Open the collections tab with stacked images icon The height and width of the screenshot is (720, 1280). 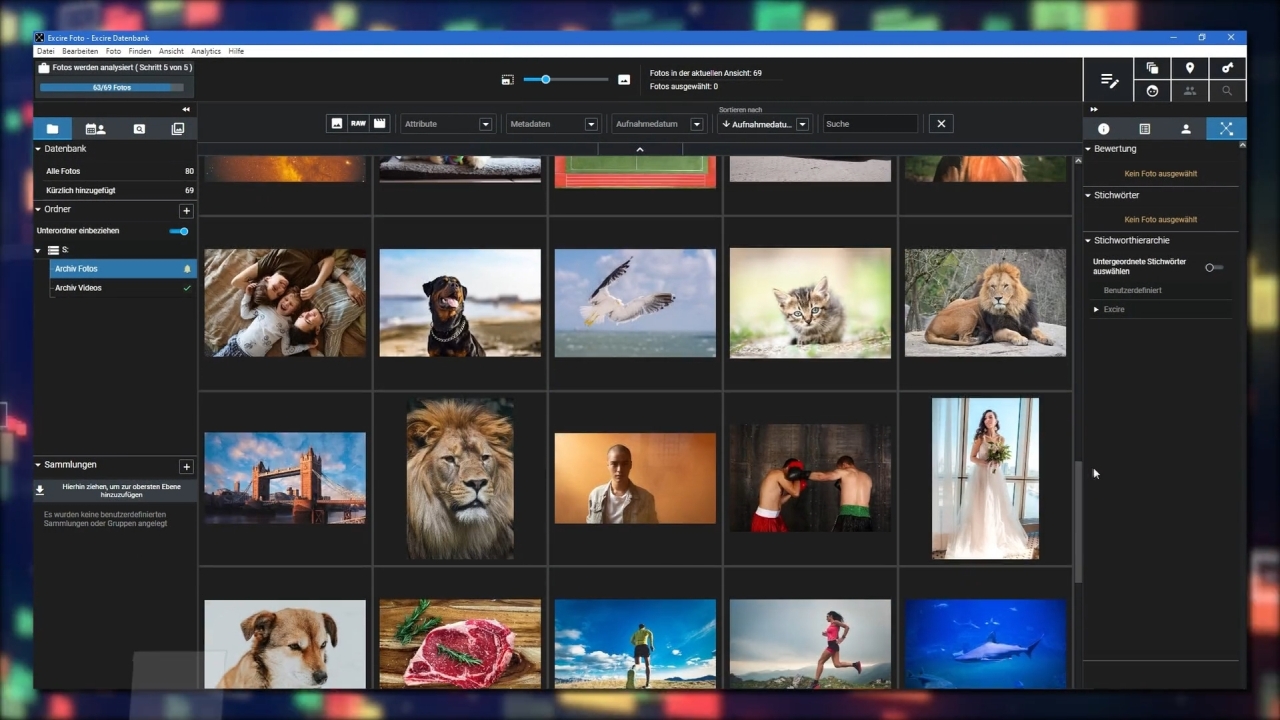point(178,129)
